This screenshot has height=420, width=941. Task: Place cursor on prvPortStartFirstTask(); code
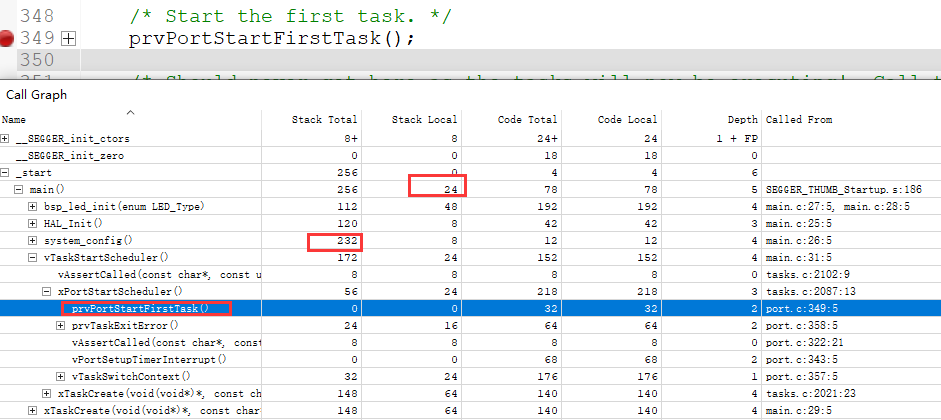tap(272, 39)
